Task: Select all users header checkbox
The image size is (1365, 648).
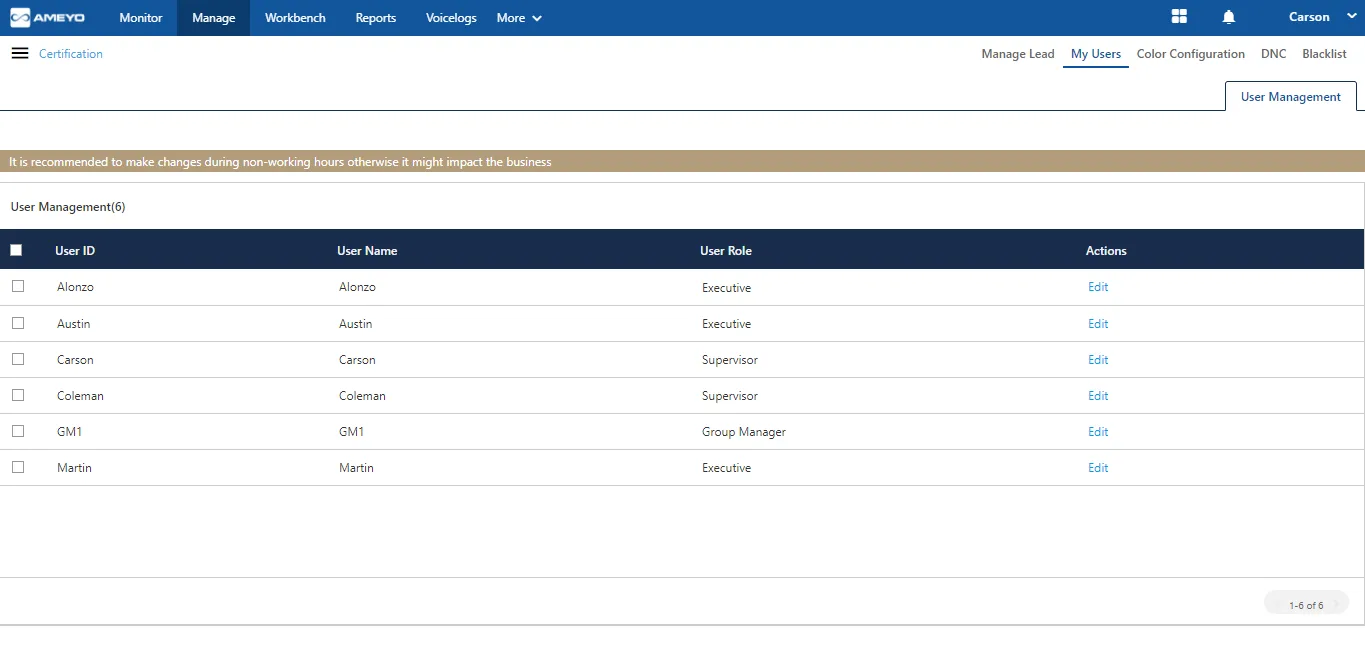Action: coord(16,250)
